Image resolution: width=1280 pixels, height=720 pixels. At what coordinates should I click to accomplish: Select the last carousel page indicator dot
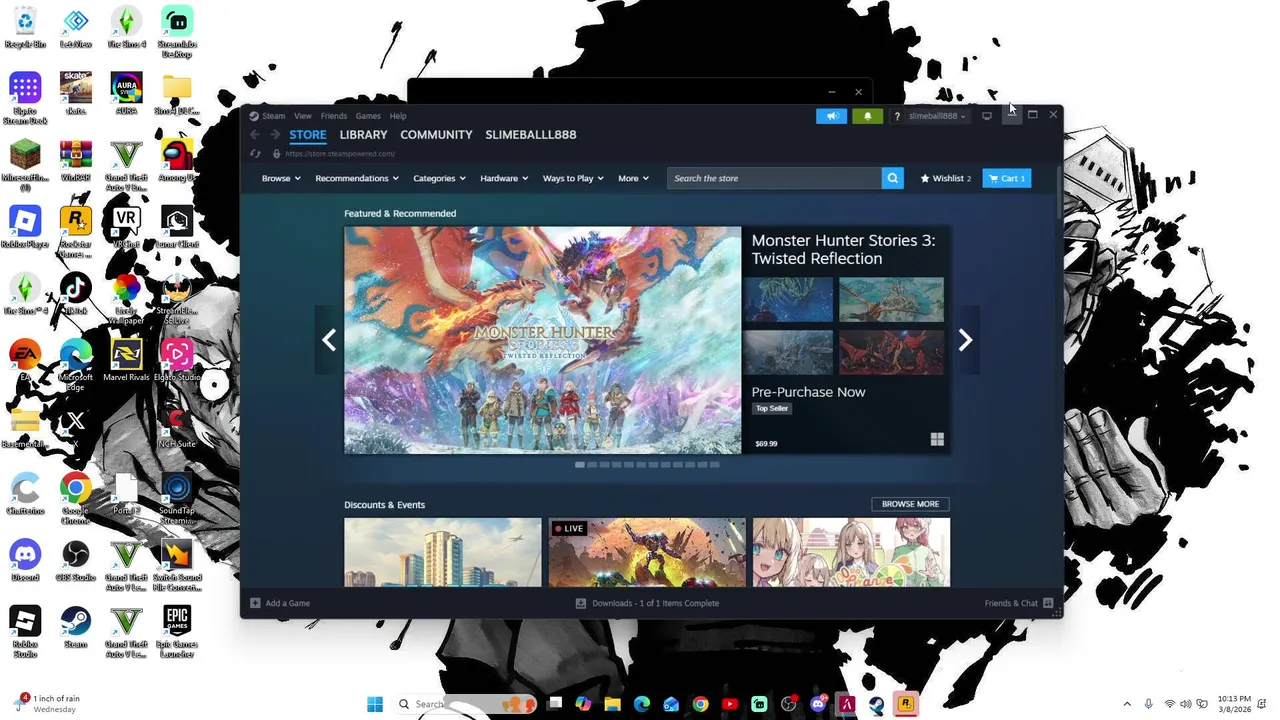point(714,464)
